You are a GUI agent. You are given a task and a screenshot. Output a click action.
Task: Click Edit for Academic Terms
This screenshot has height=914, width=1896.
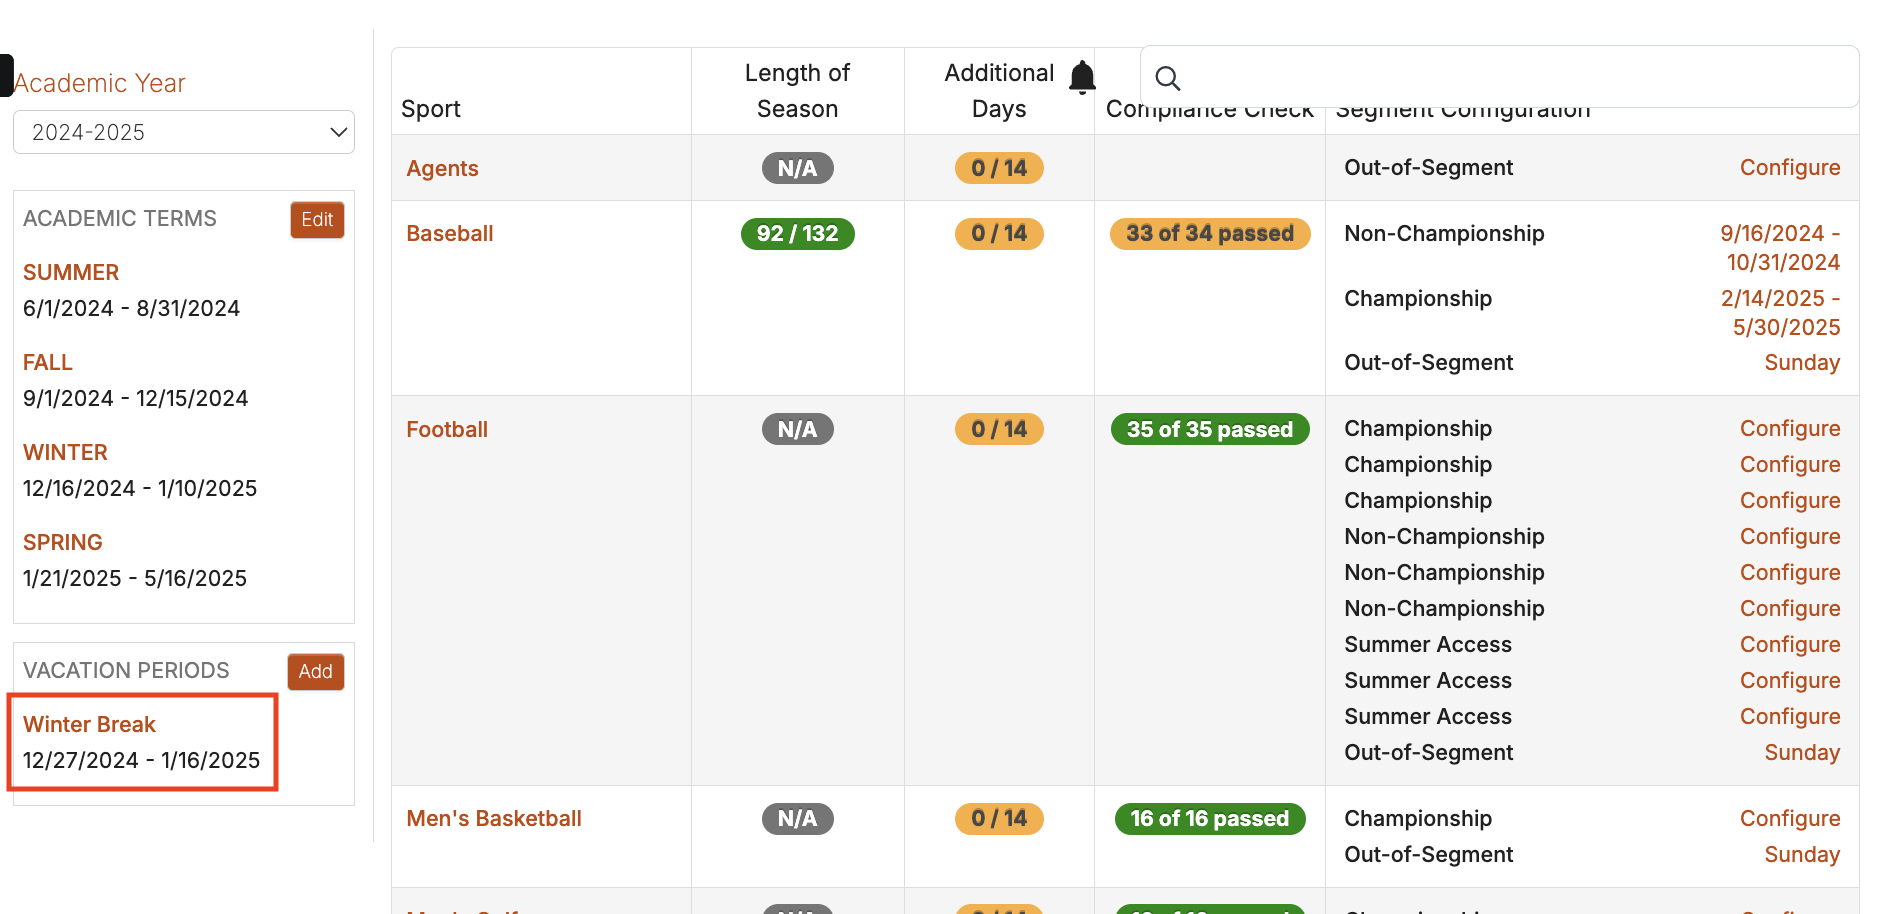coord(317,220)
